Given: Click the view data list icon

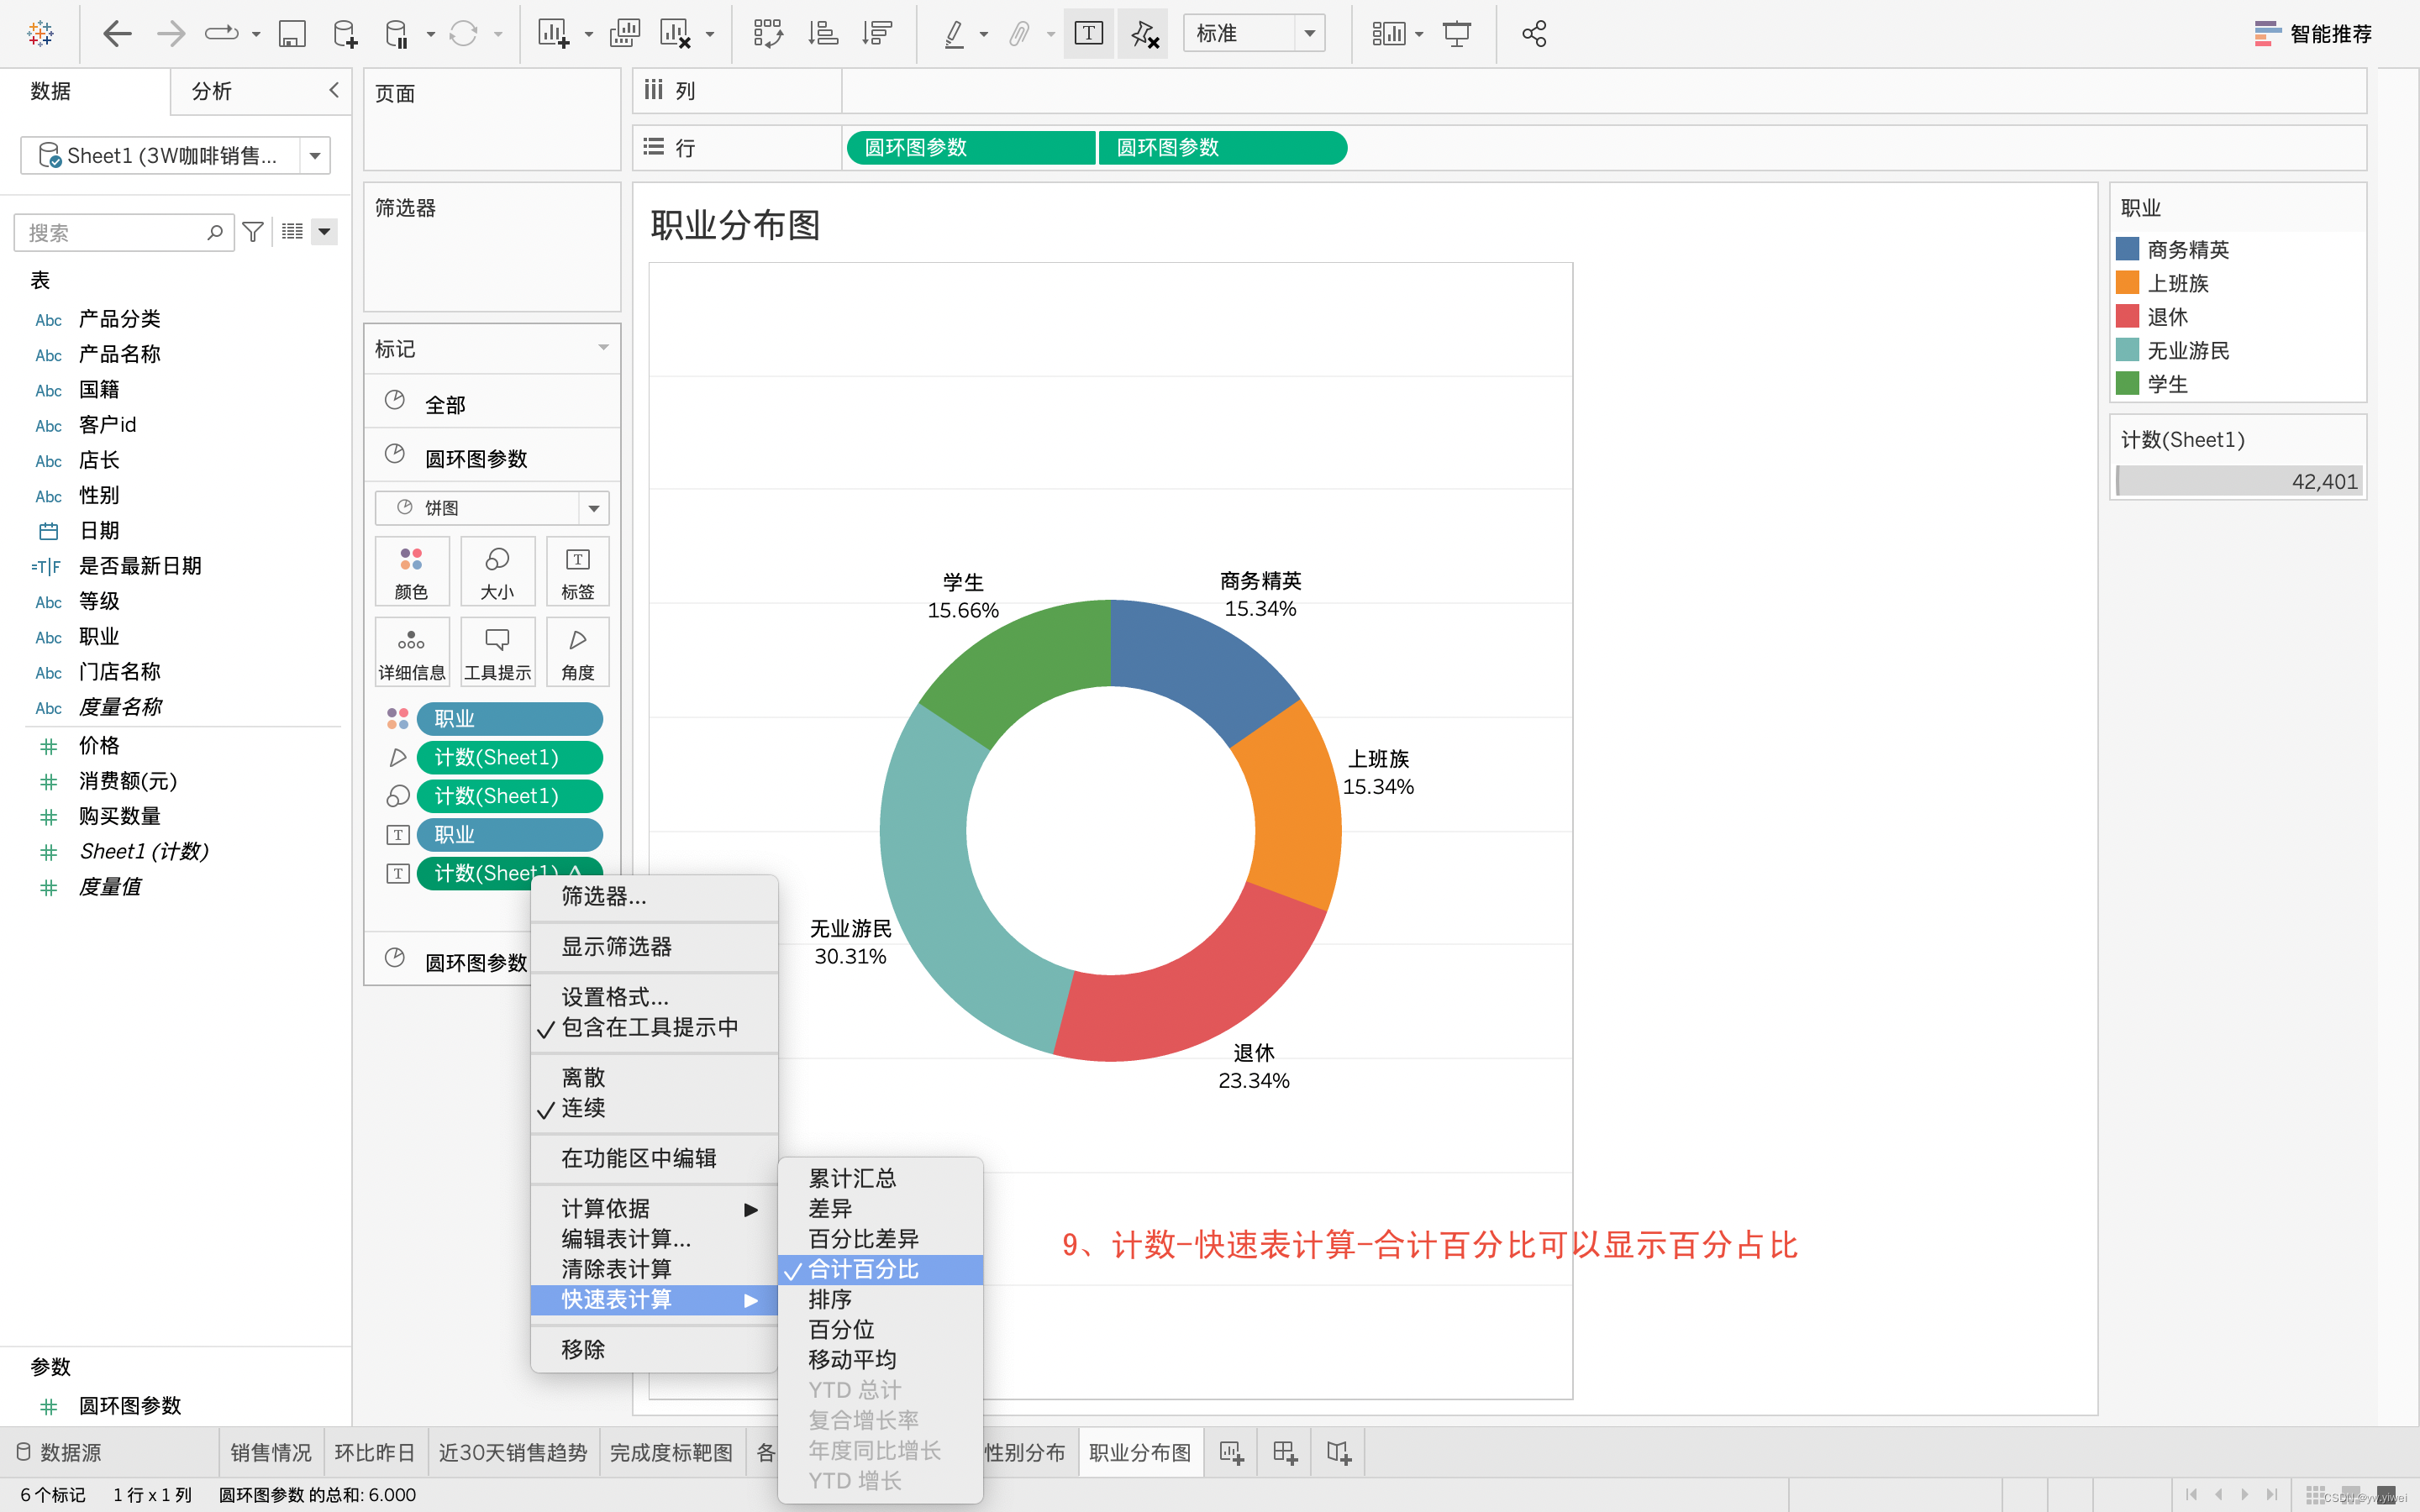Looking at the screenshot, I should pyautogui.click(x=292, y=232).
